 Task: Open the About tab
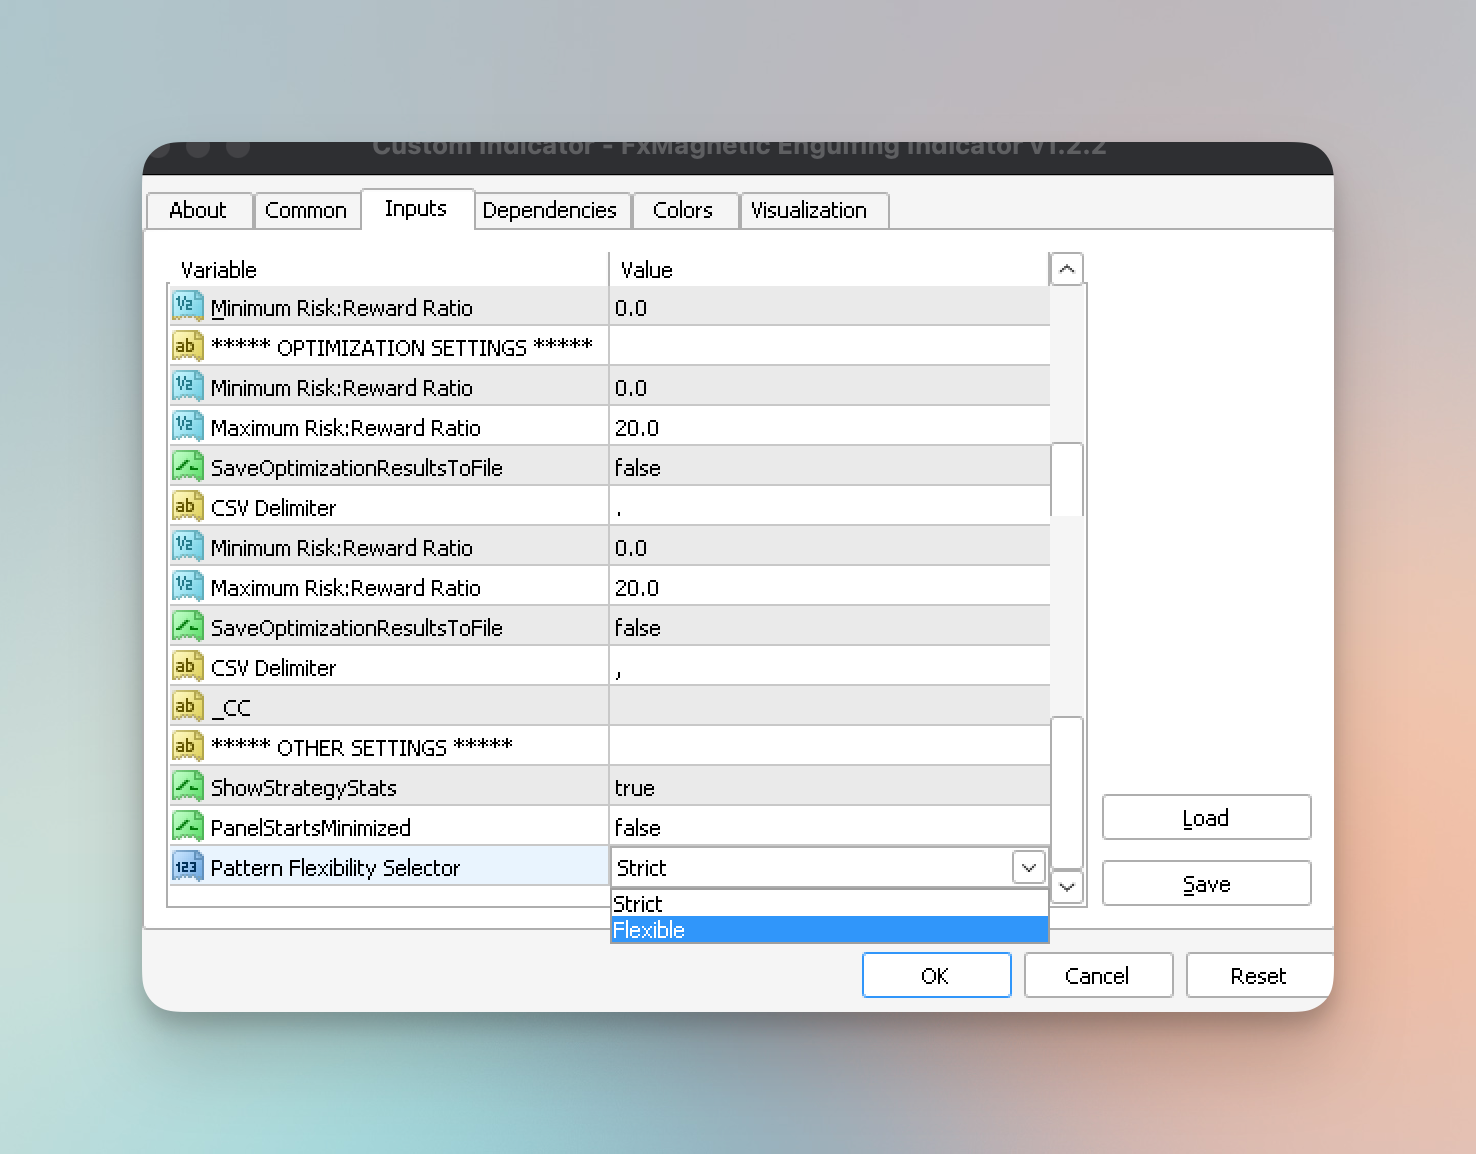[x=198, y=210]
